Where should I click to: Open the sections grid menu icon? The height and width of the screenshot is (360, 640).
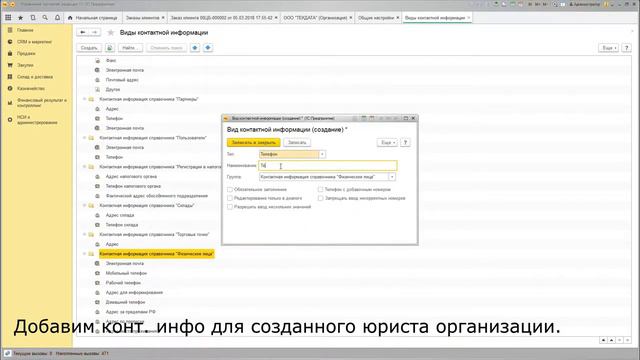coord(8,18)
